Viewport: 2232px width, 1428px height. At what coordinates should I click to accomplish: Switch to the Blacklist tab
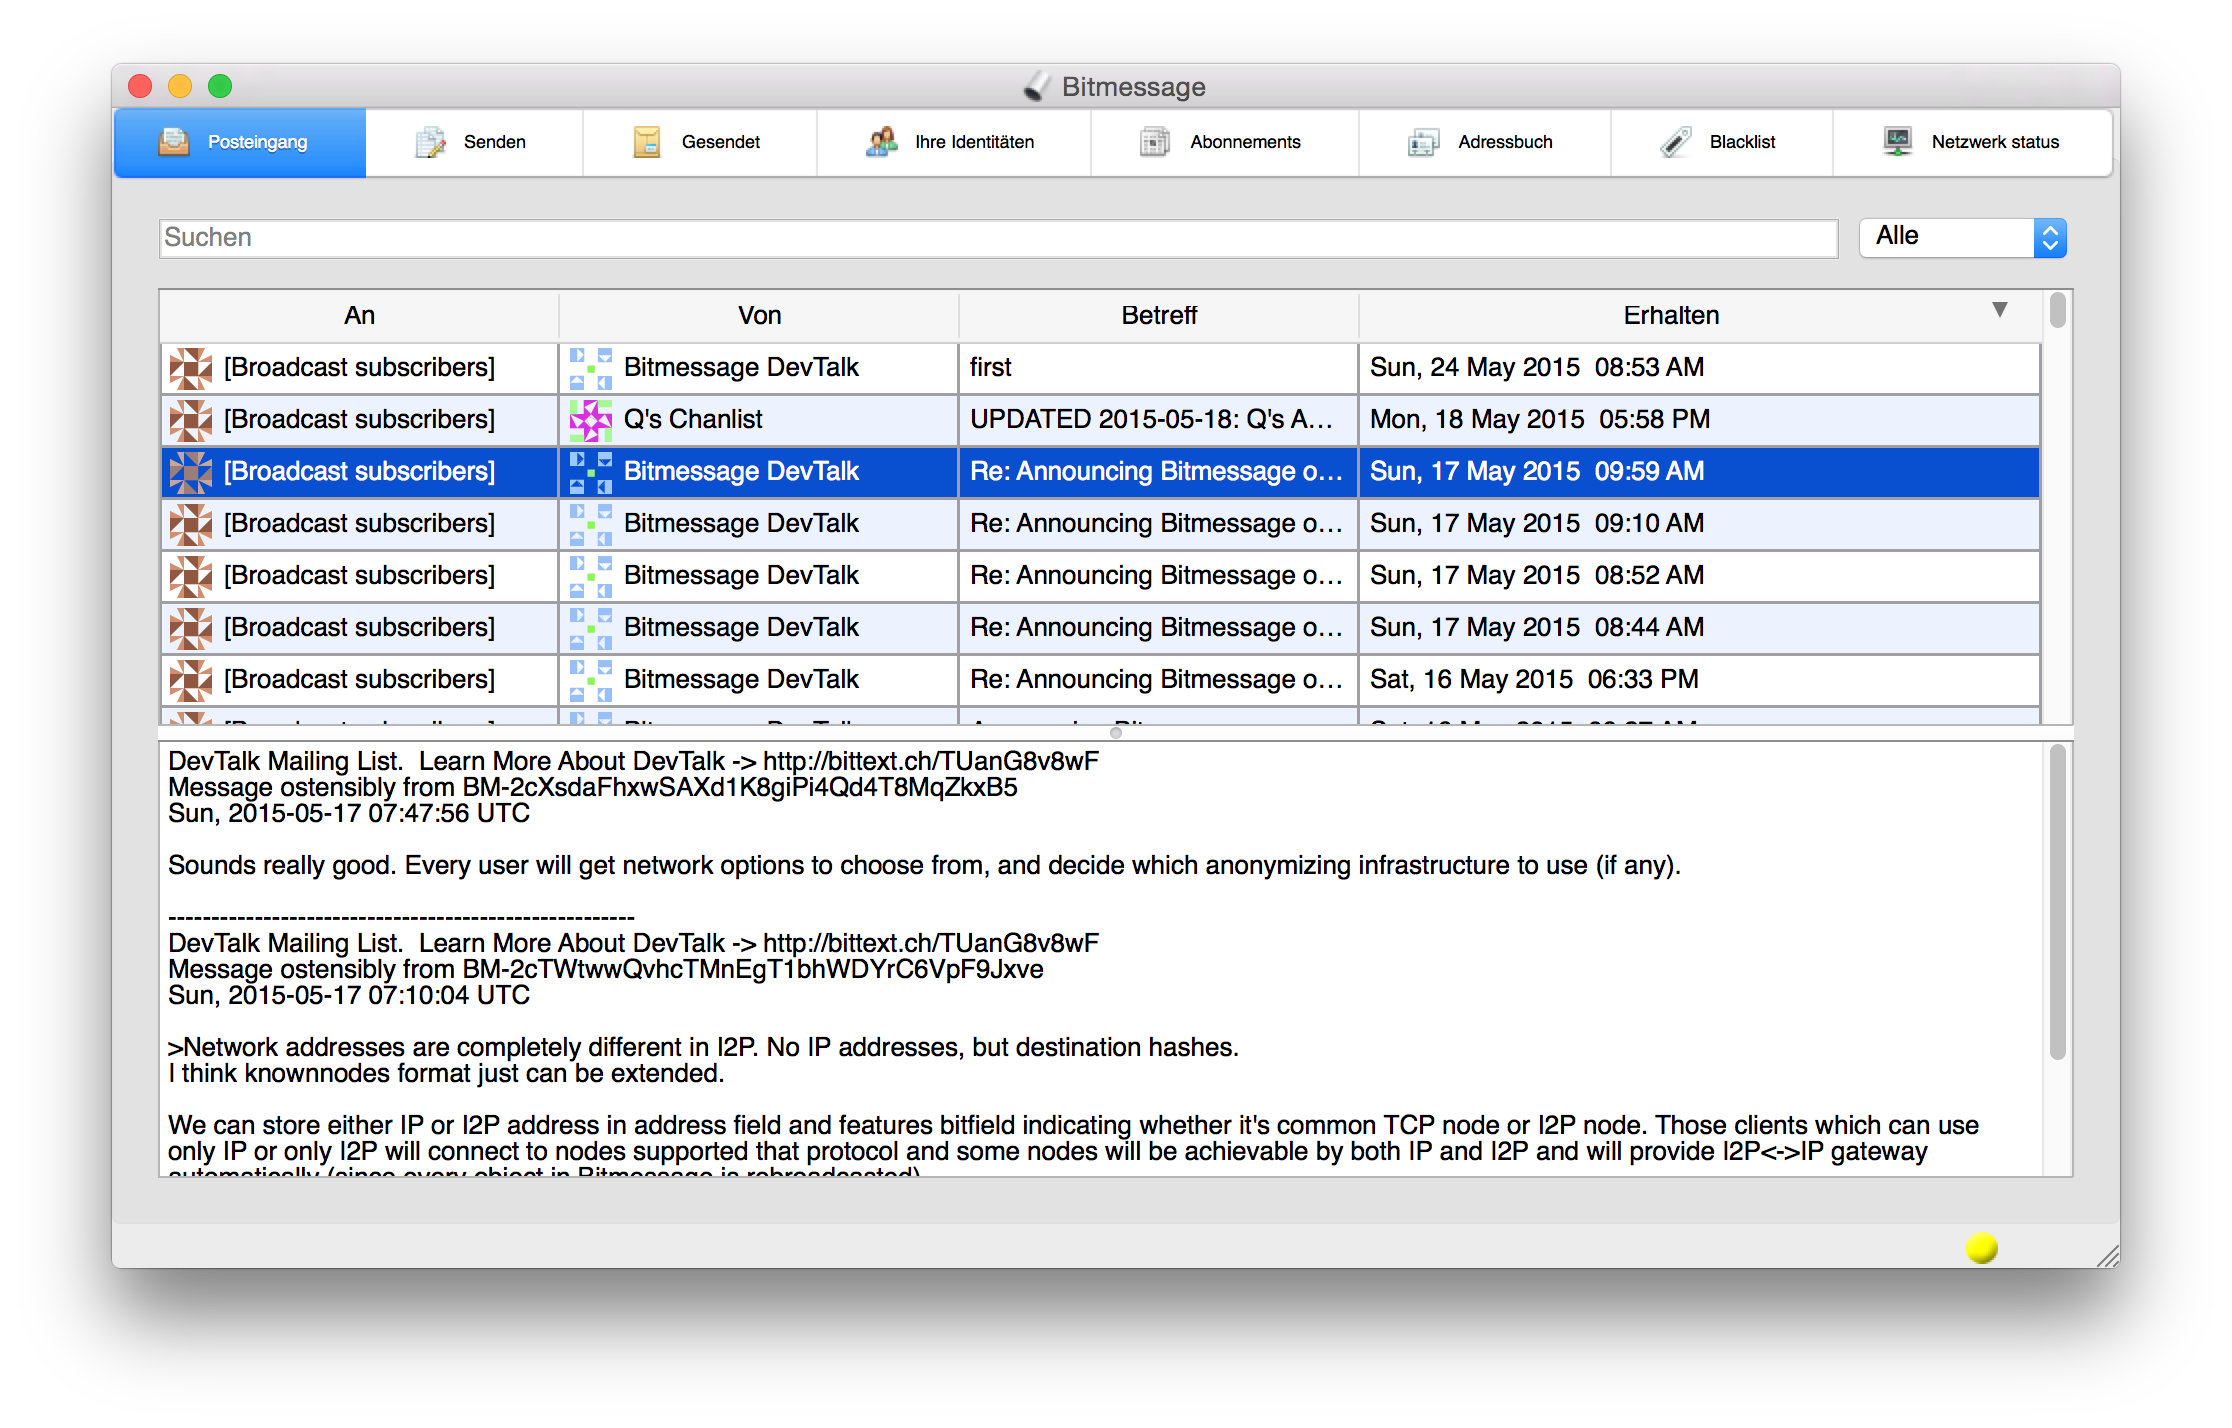tap(1741, 142)
